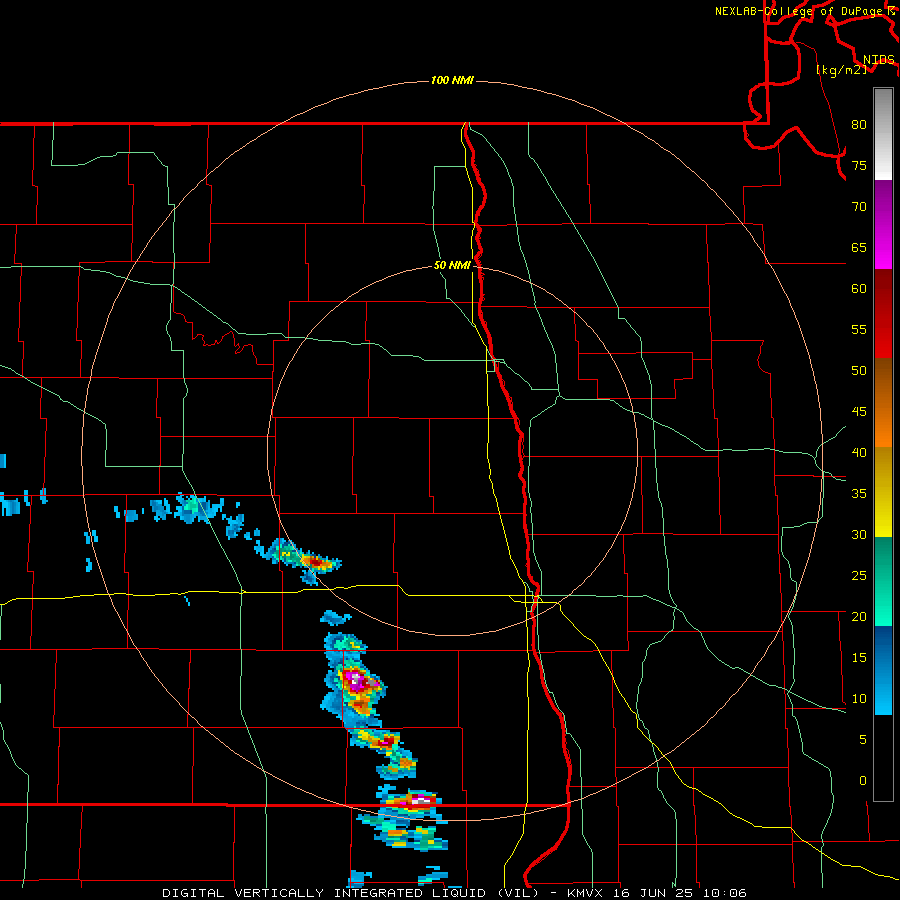Click the scale value 40
This screenshot has width=900, height=900.
859,452
